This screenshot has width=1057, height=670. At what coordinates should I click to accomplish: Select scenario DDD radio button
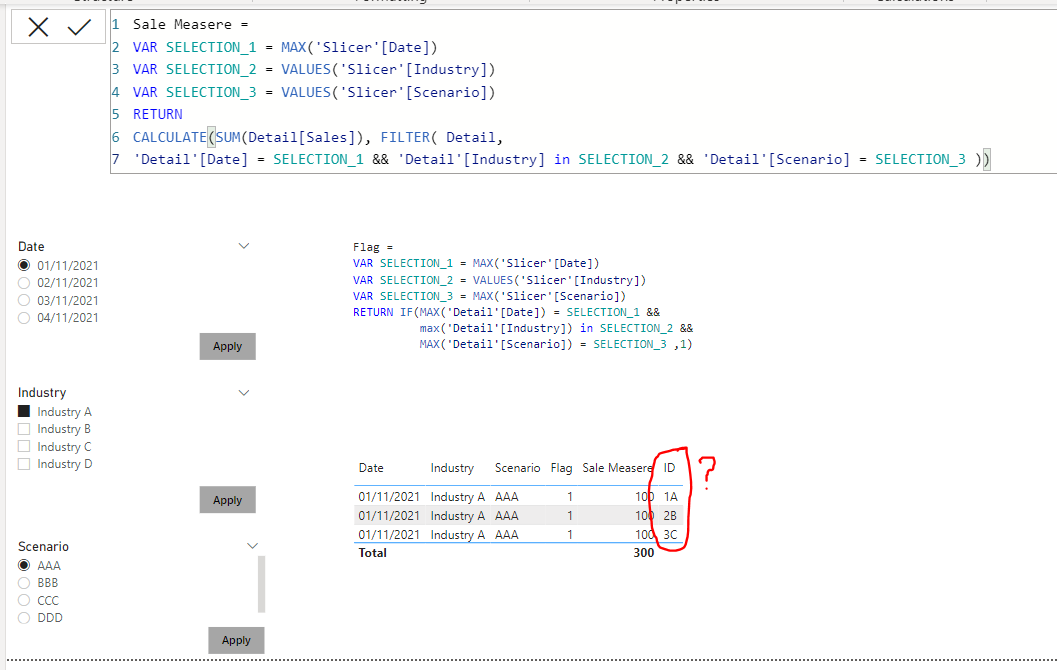tap(24, 618)
